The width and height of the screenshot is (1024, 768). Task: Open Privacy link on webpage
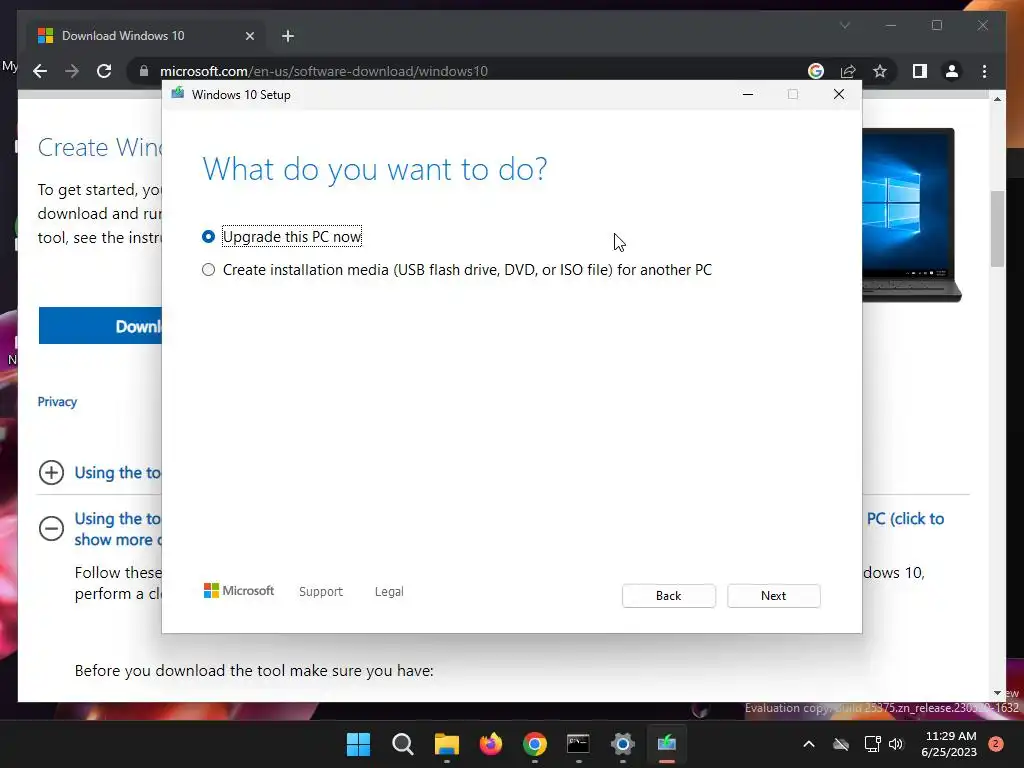coord(57,402)
